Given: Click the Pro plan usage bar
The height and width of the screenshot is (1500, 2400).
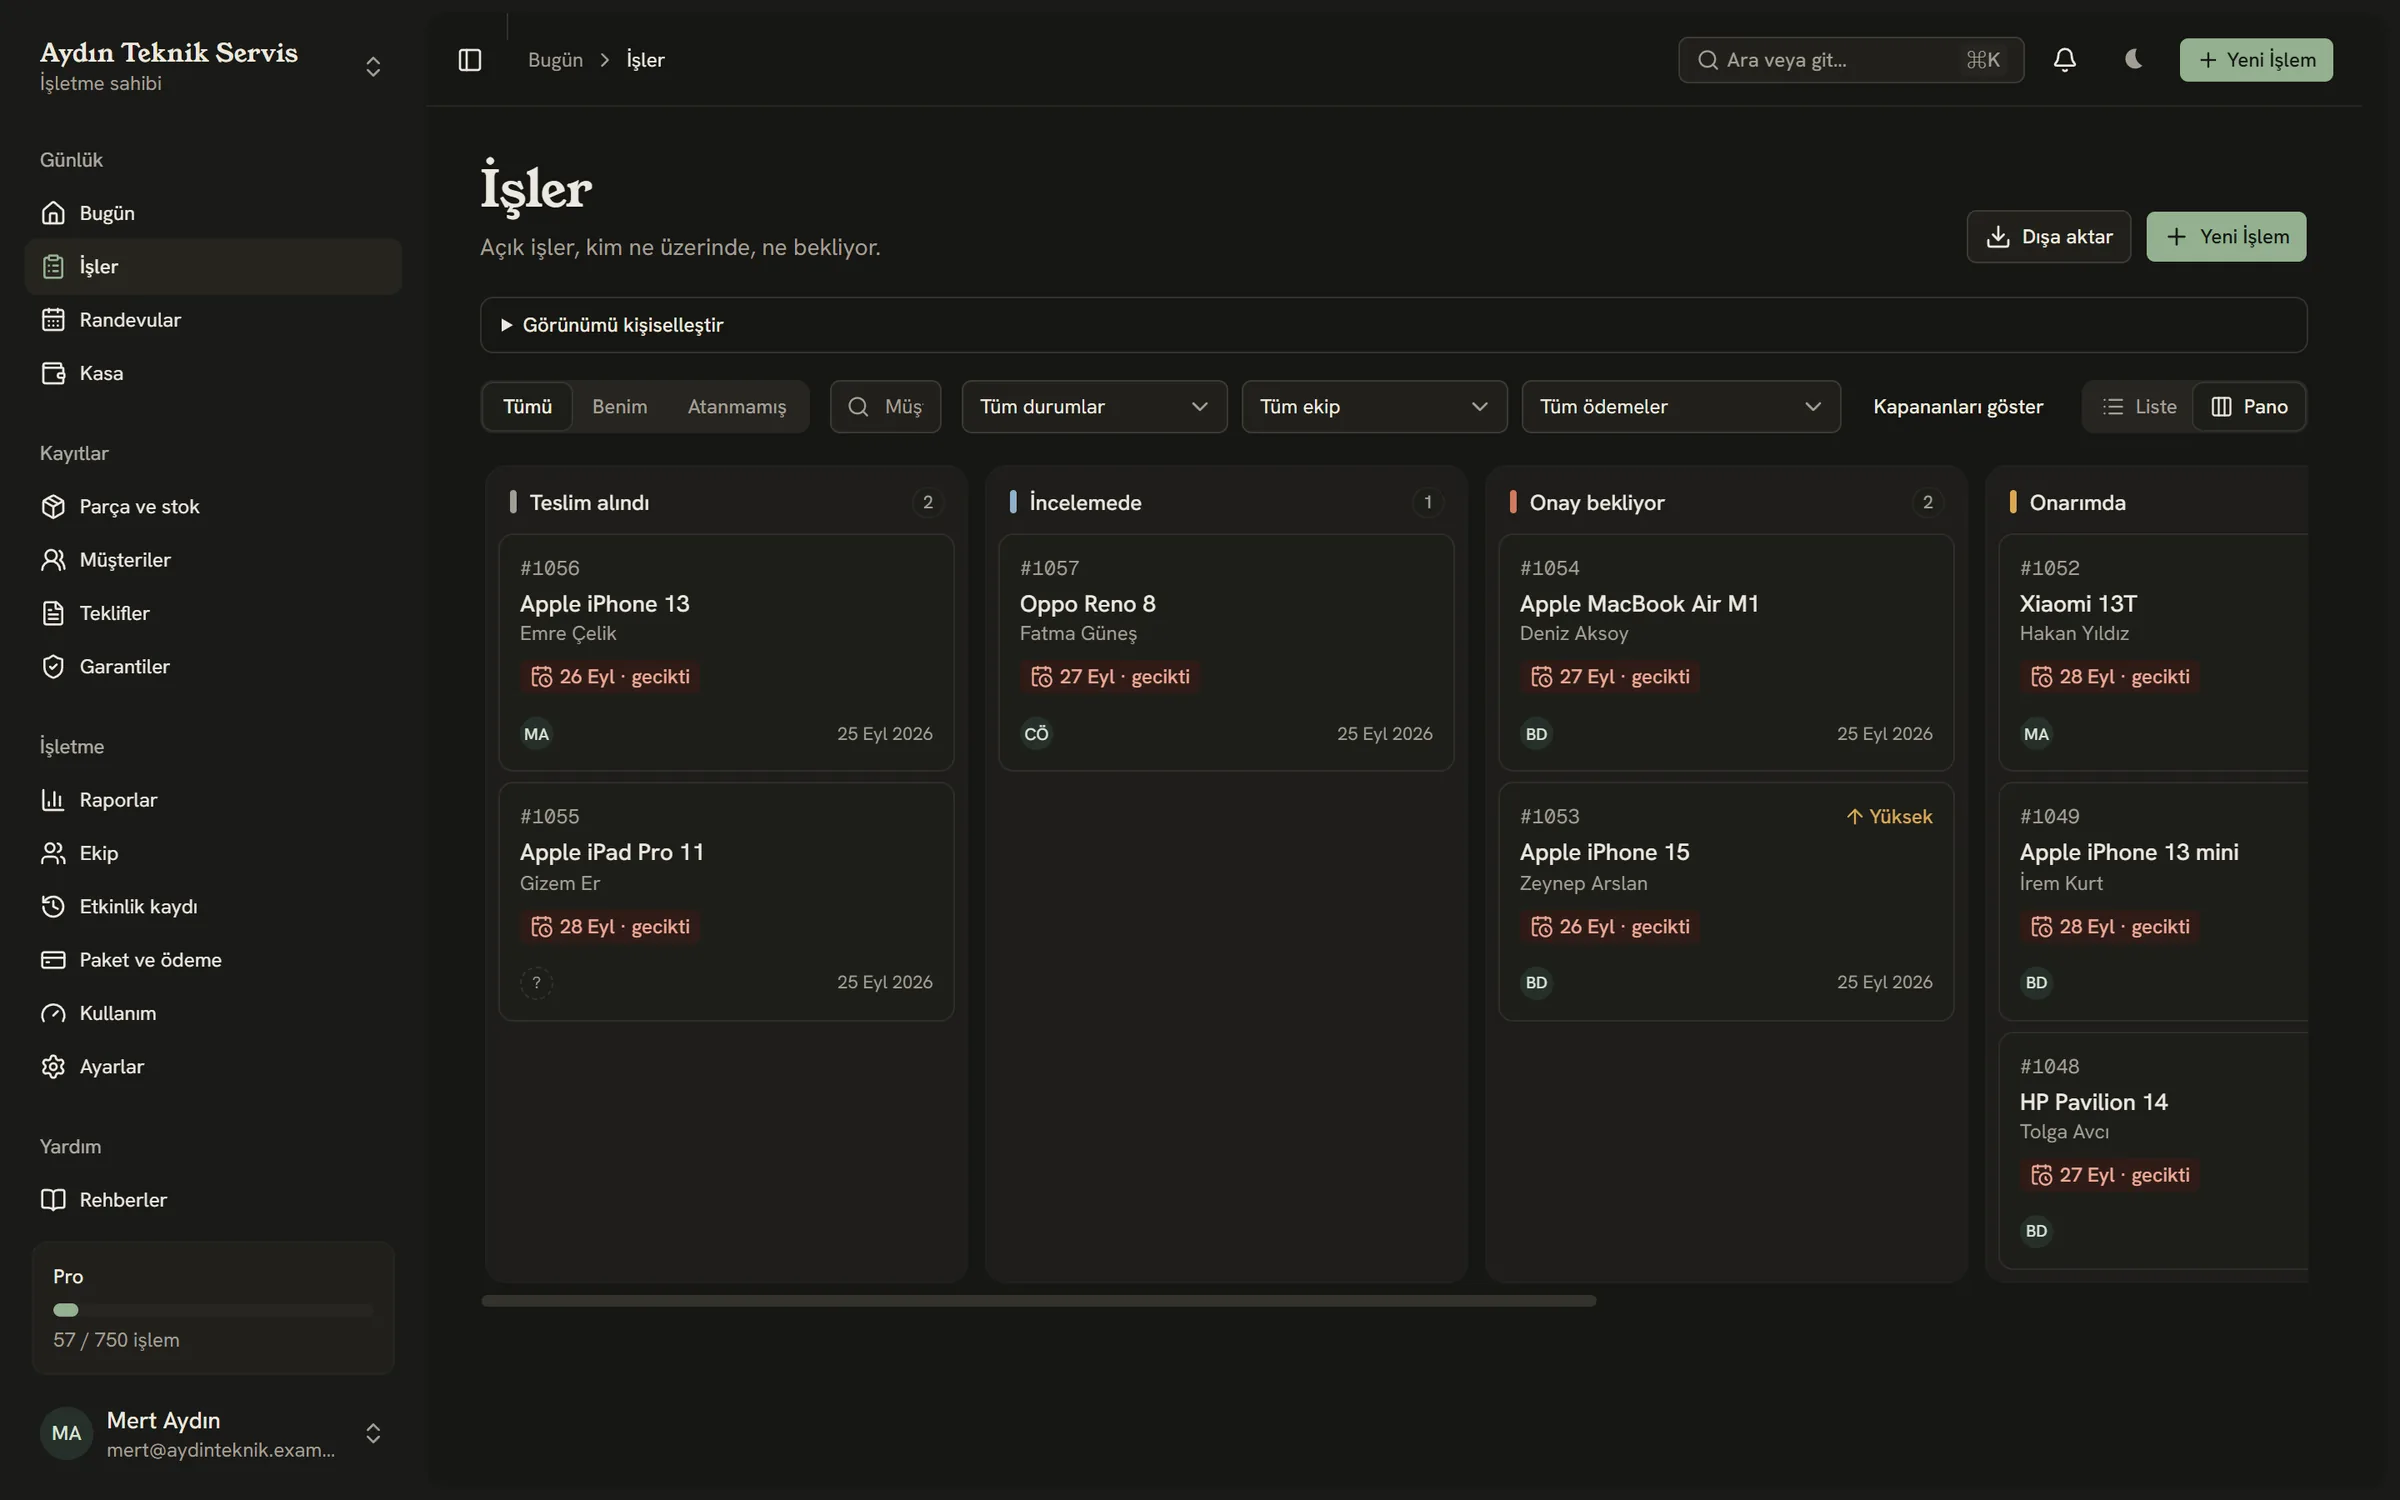Looking at the screenshot, I should tap(213, 1310).
